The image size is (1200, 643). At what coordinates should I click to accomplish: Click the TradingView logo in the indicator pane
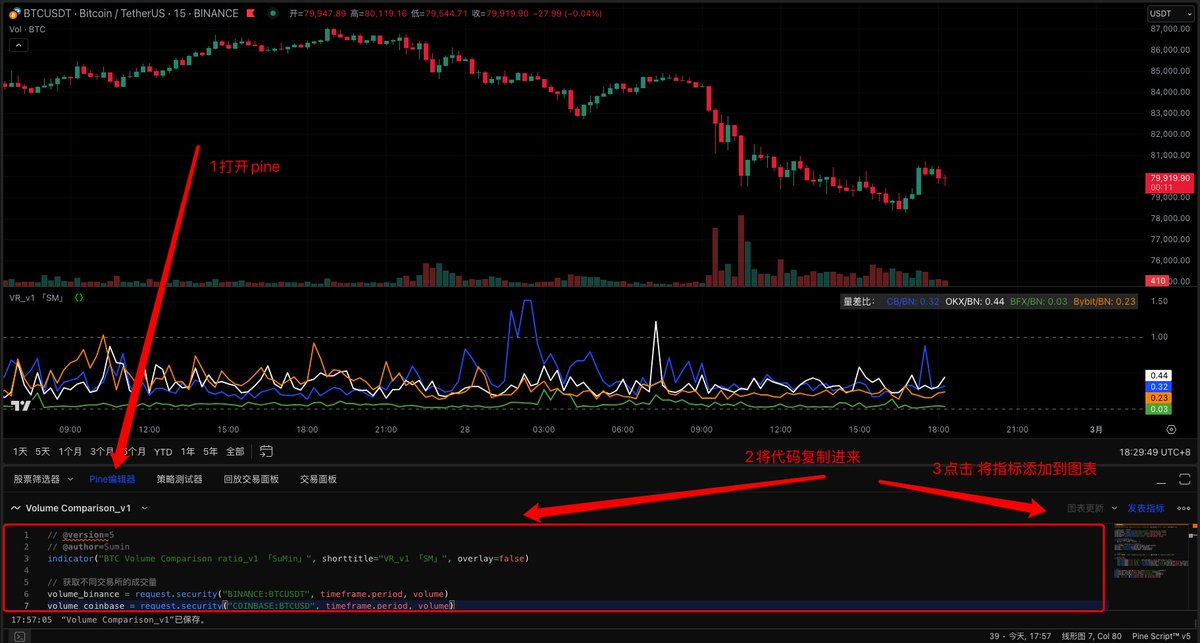[x=19, y=405]
